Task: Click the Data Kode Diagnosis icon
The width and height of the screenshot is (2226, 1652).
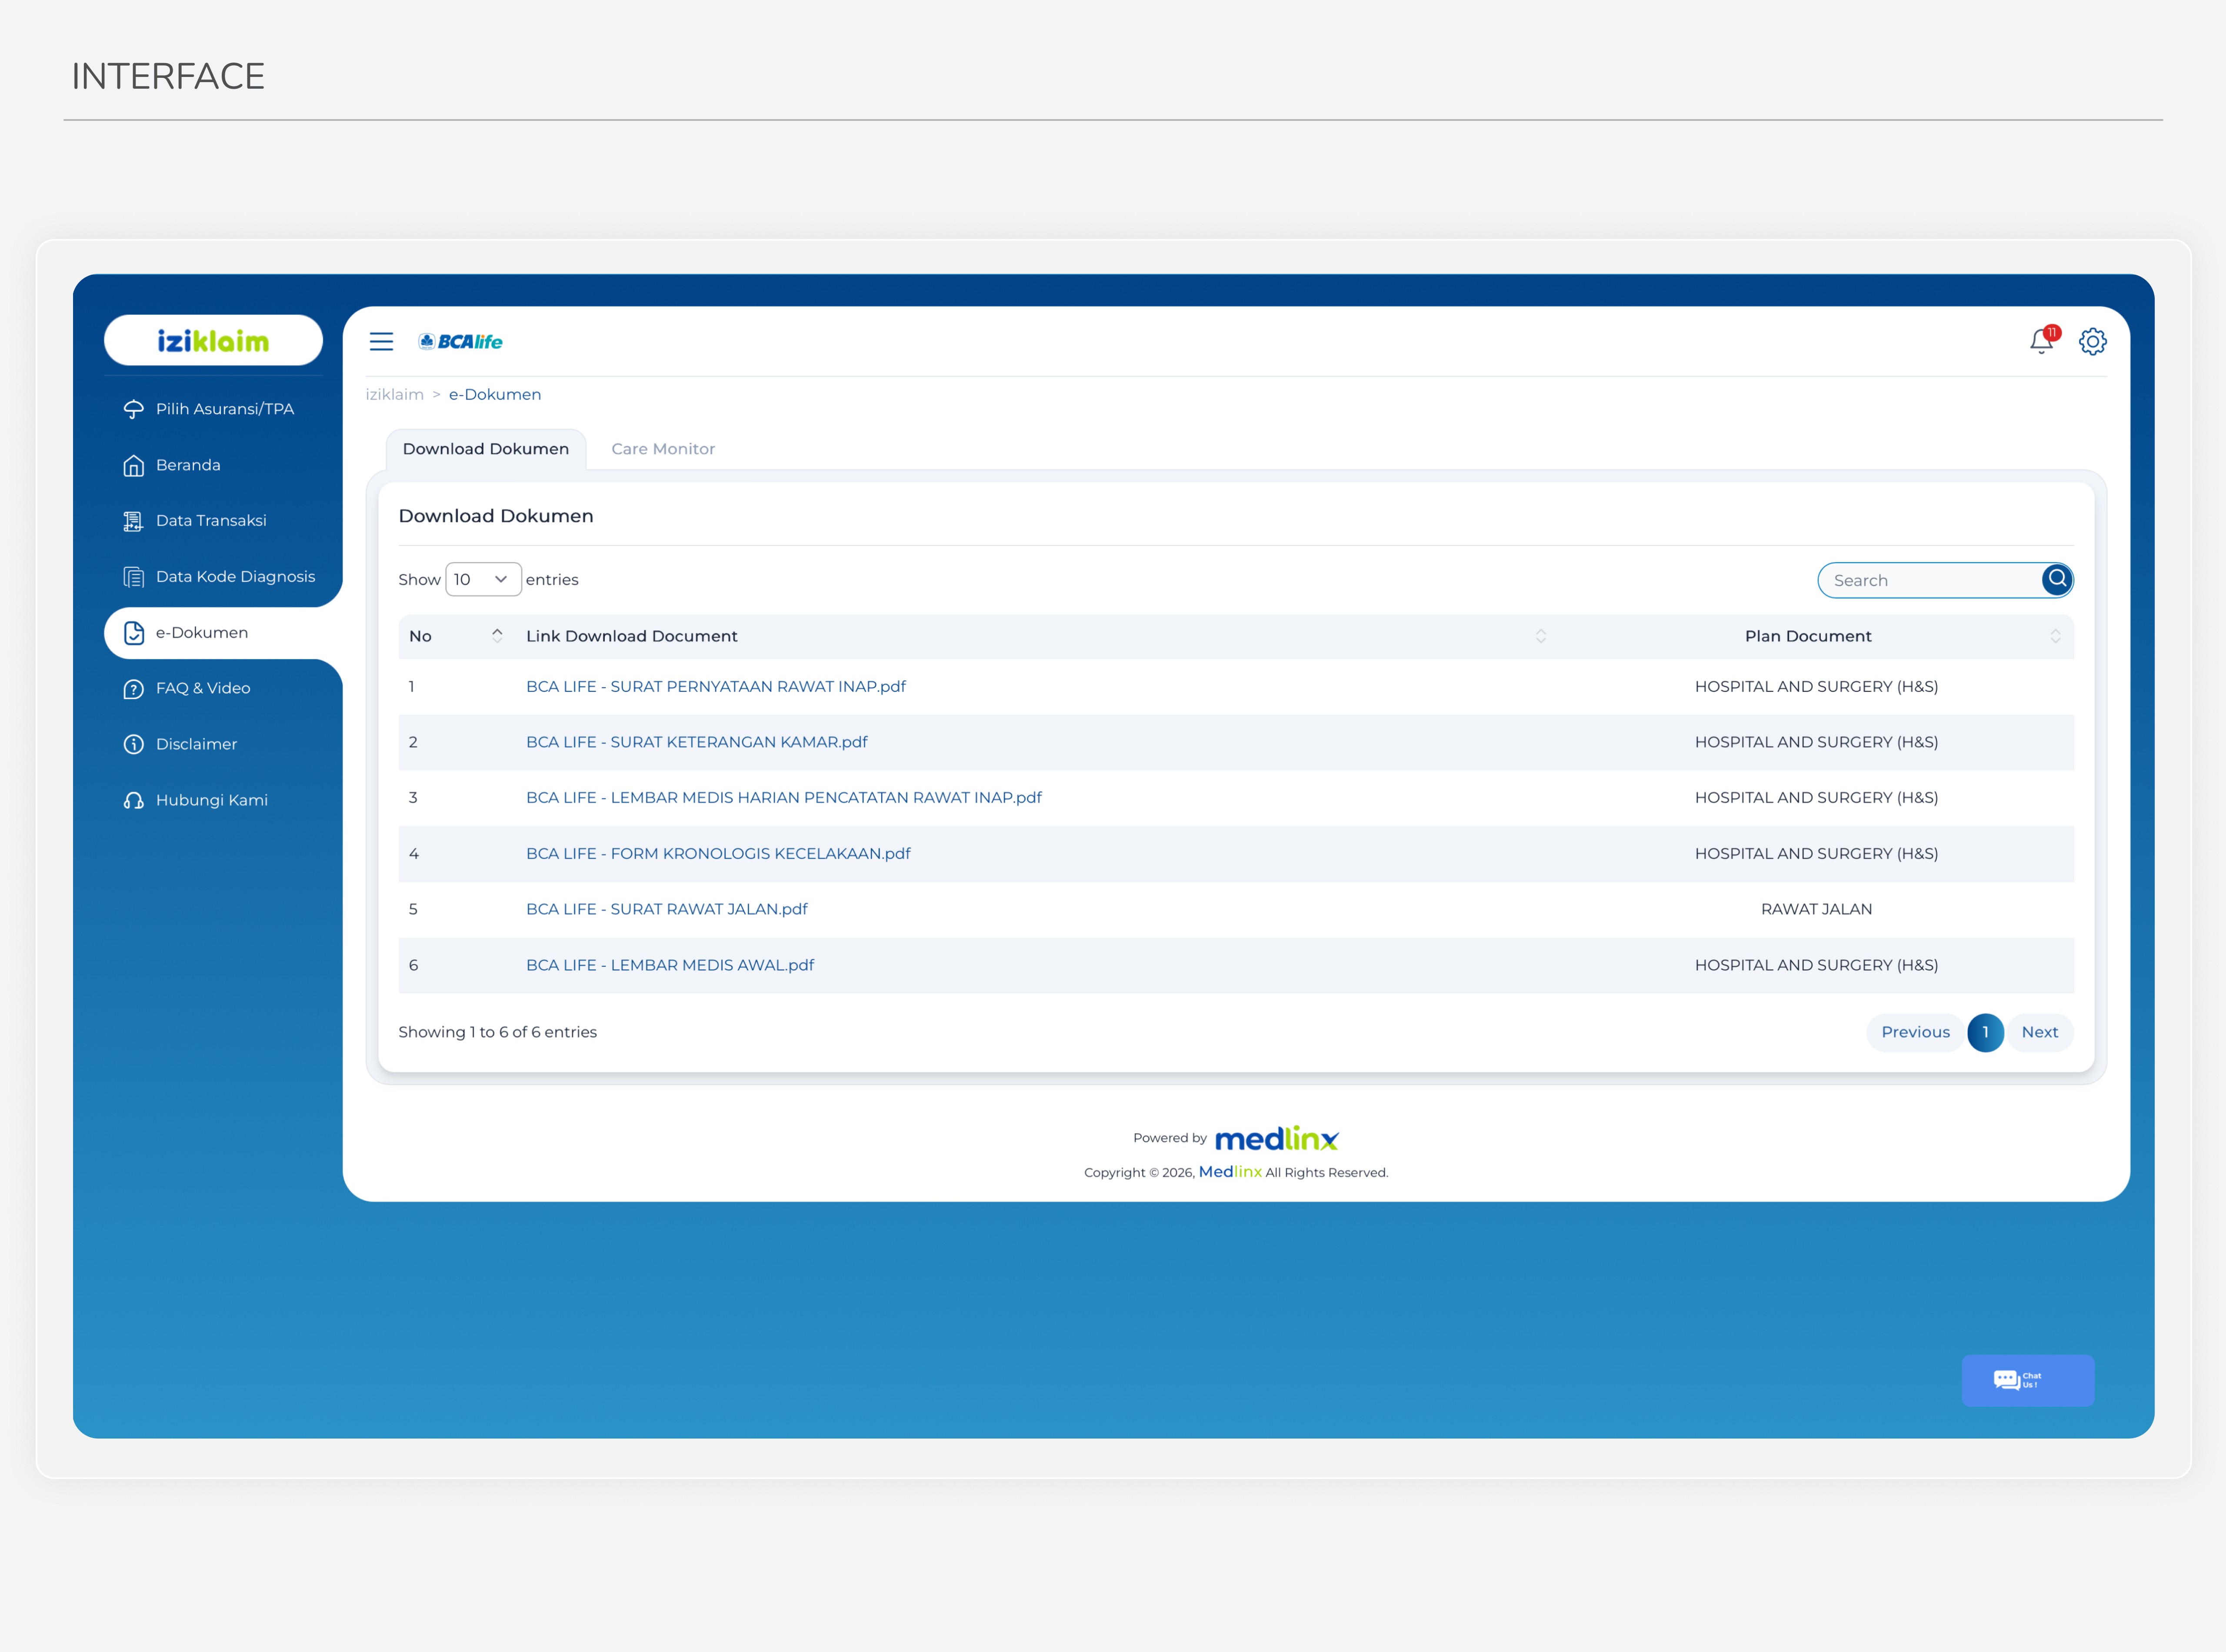Action: click(133, 577)
